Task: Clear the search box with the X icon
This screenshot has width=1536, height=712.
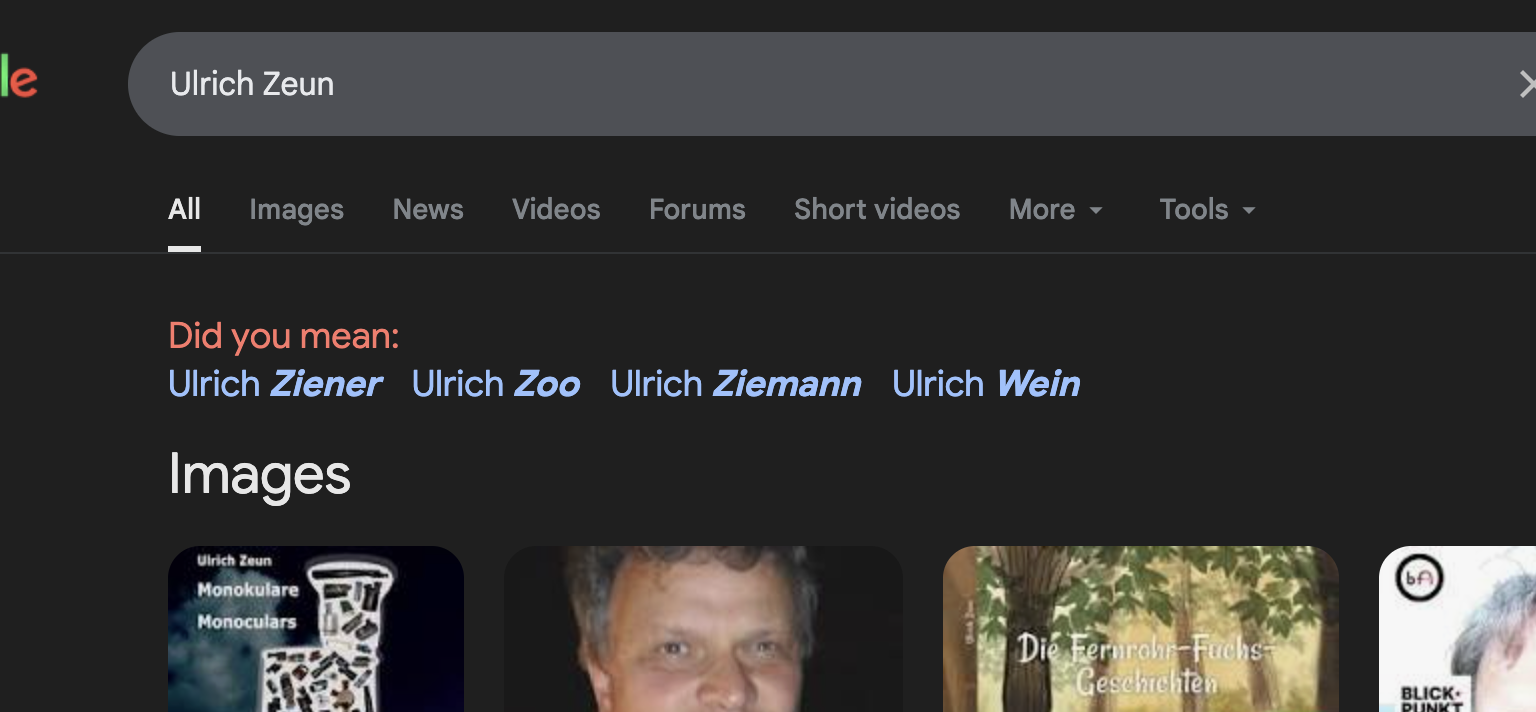Action: [1526, 84]
